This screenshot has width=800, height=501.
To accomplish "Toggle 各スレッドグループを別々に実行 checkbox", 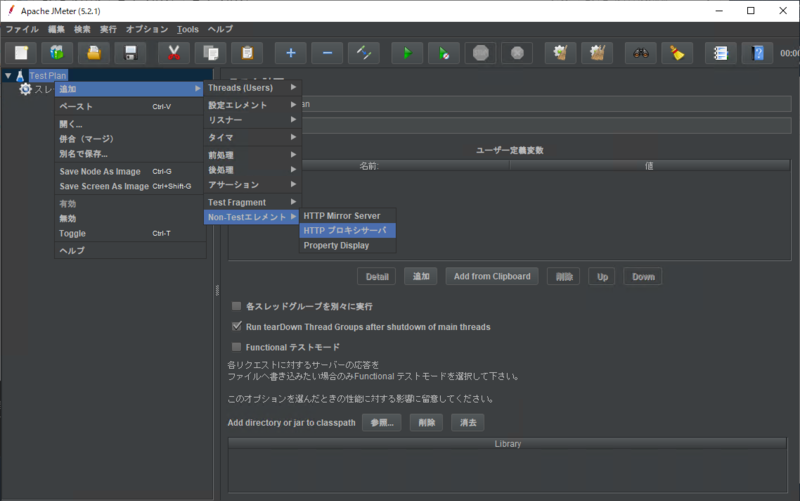I will point(236,306).
